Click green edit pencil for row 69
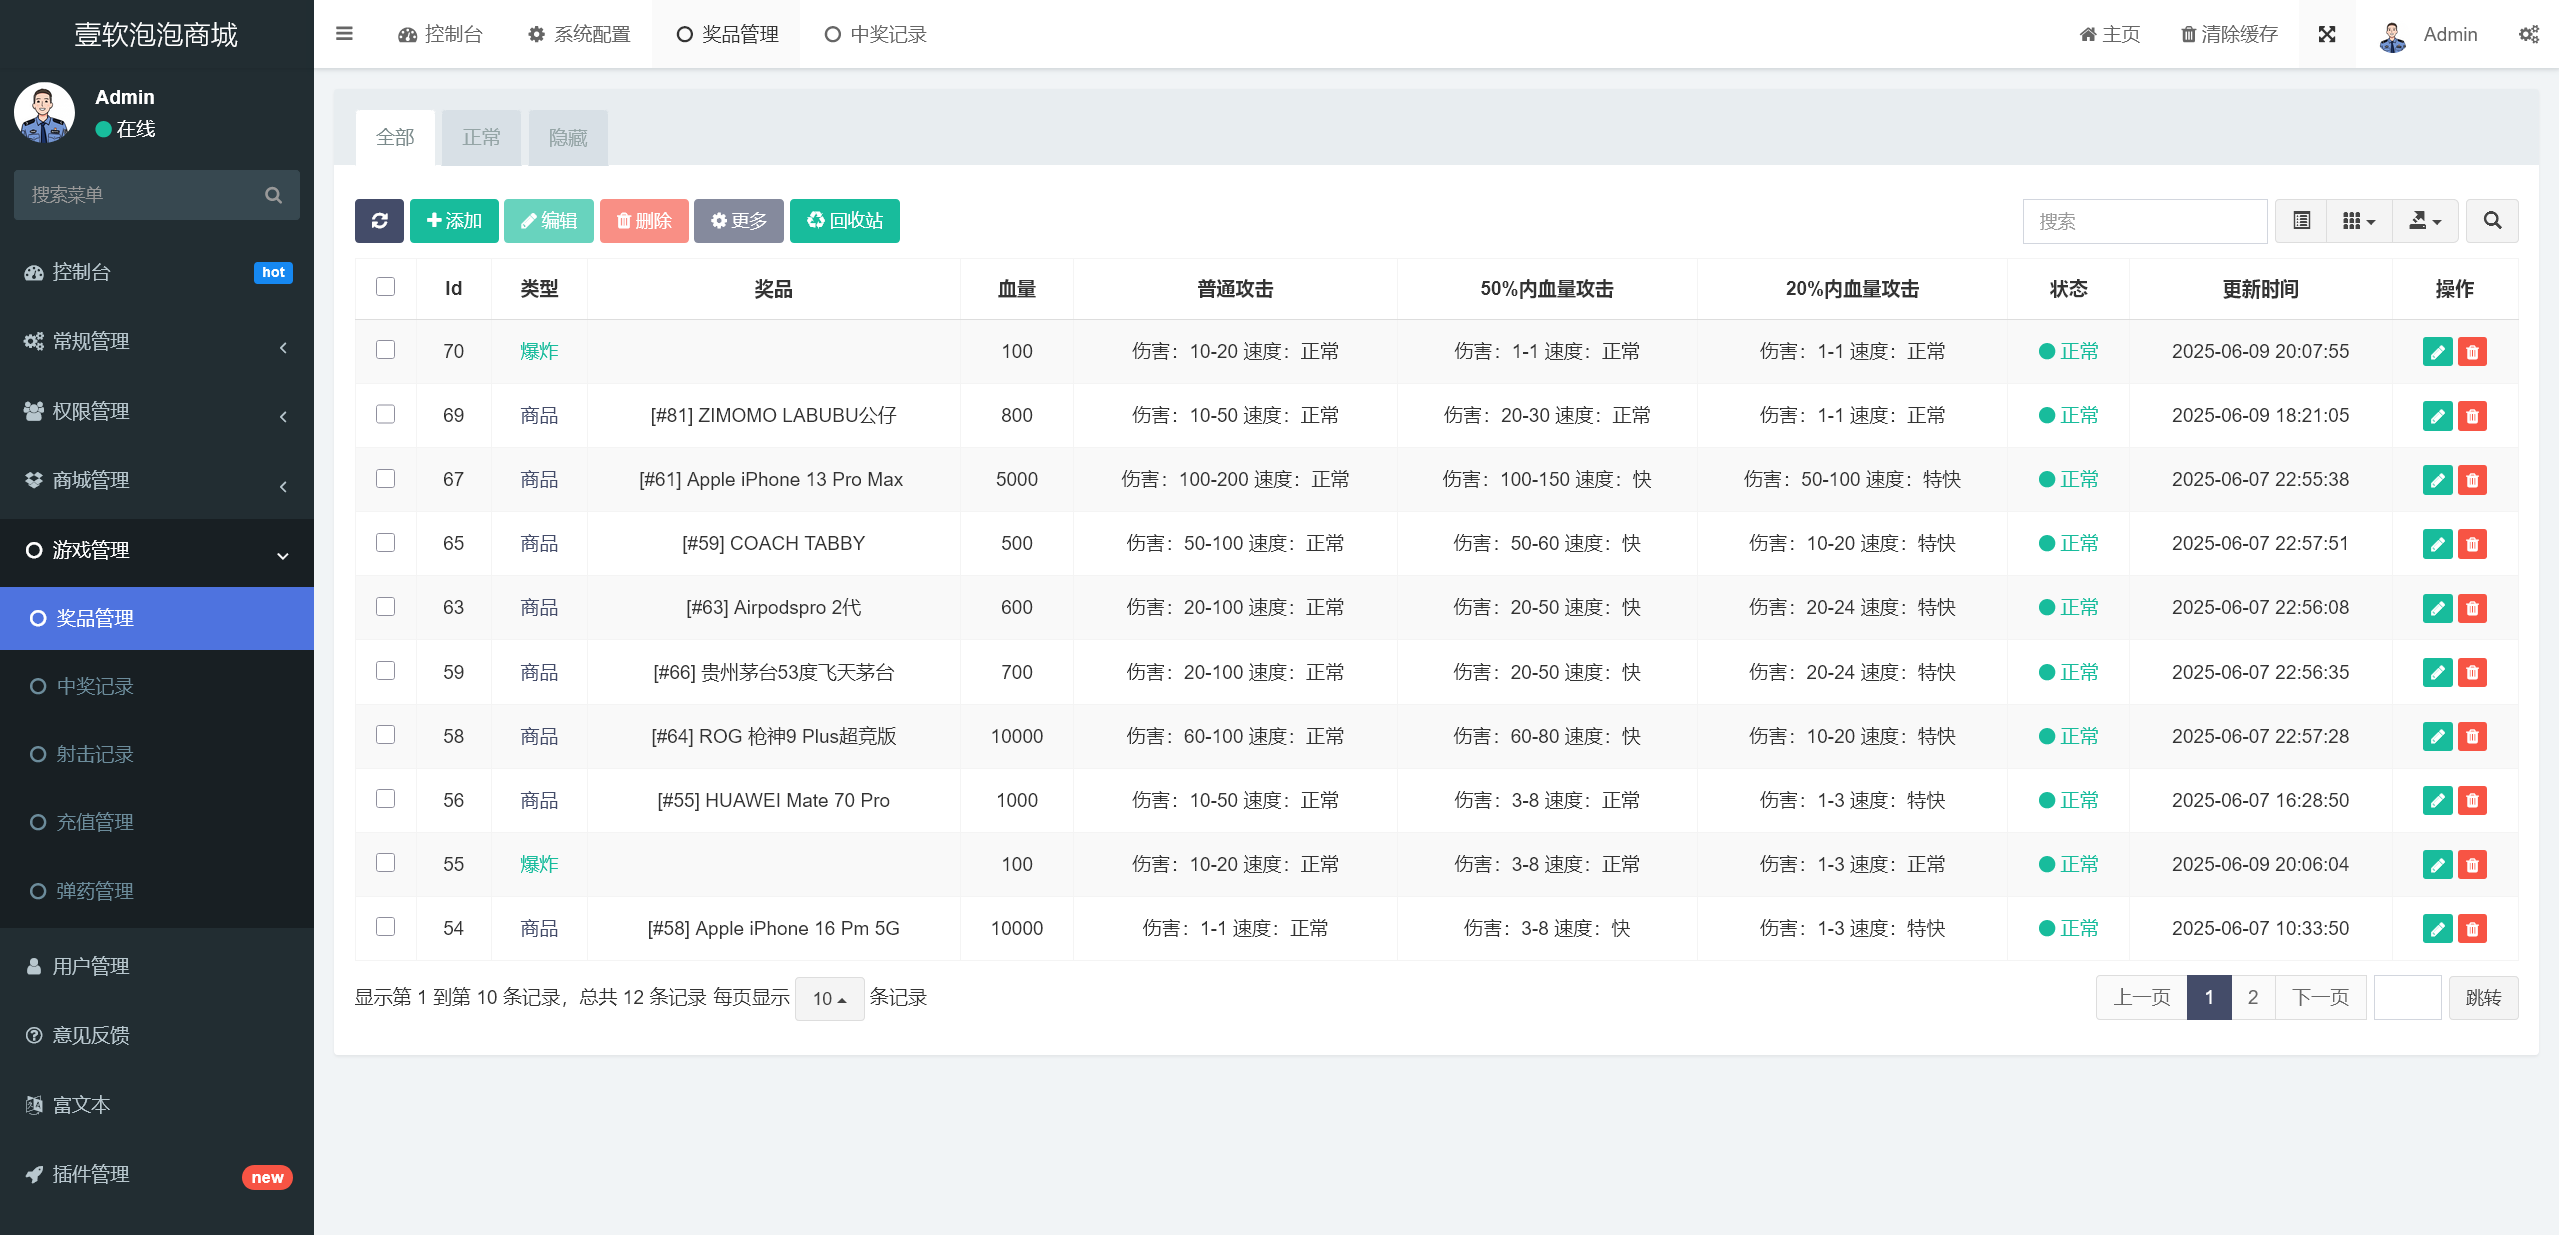This screenshot has height=1235, width=2559. click(2436, 416)
